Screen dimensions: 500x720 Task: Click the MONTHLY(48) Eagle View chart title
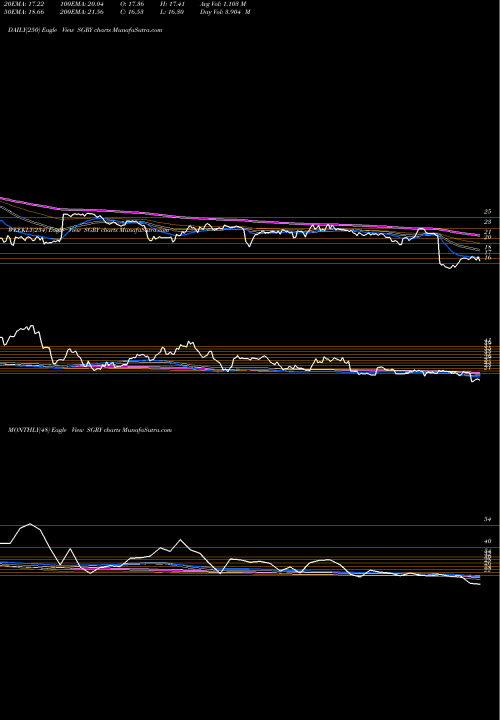pos(90,430)
